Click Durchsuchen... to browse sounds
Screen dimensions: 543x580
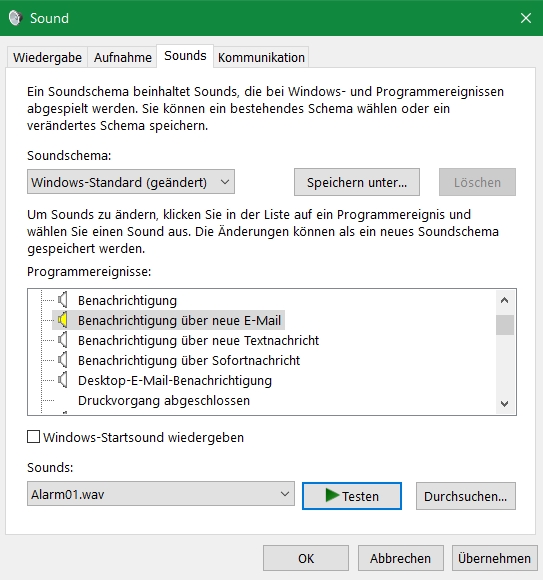click(x=465, y=496)
